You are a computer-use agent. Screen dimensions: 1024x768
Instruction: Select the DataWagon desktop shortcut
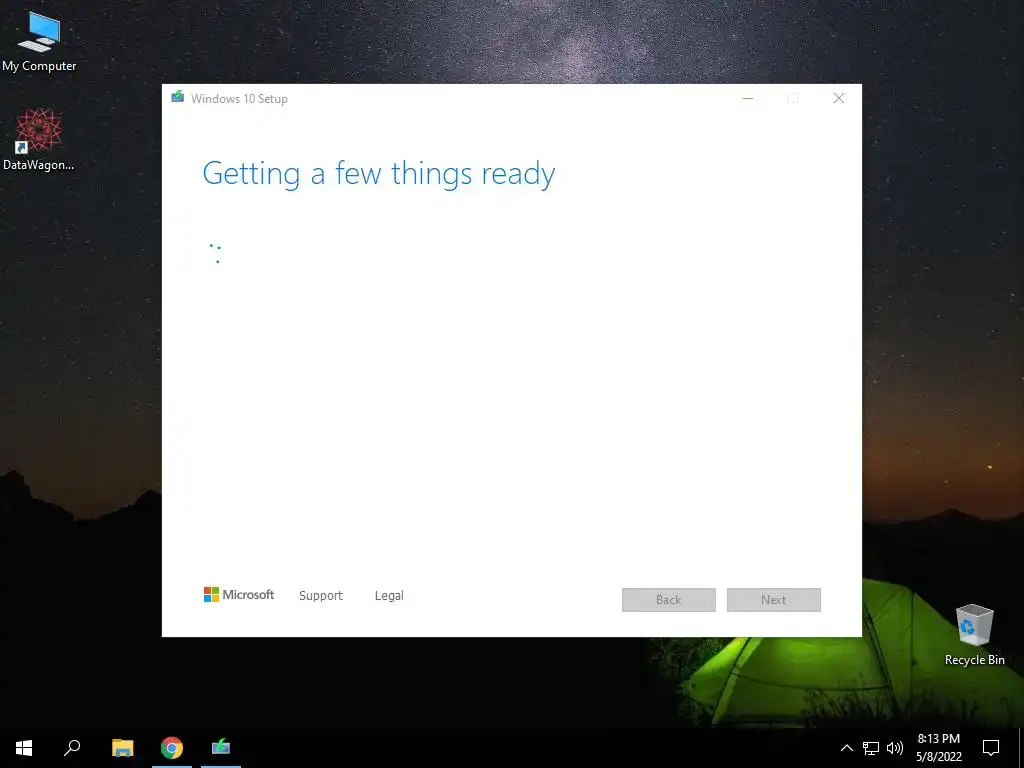click(39, 139)
